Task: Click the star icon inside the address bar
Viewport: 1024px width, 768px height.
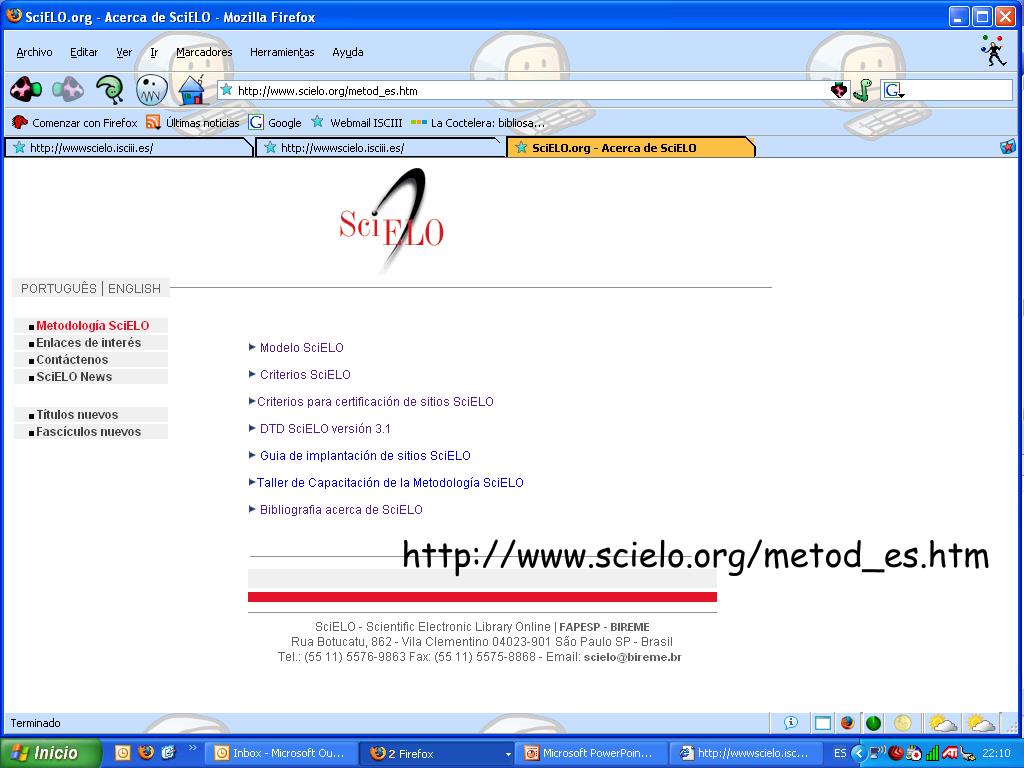Action: point(227,90)
